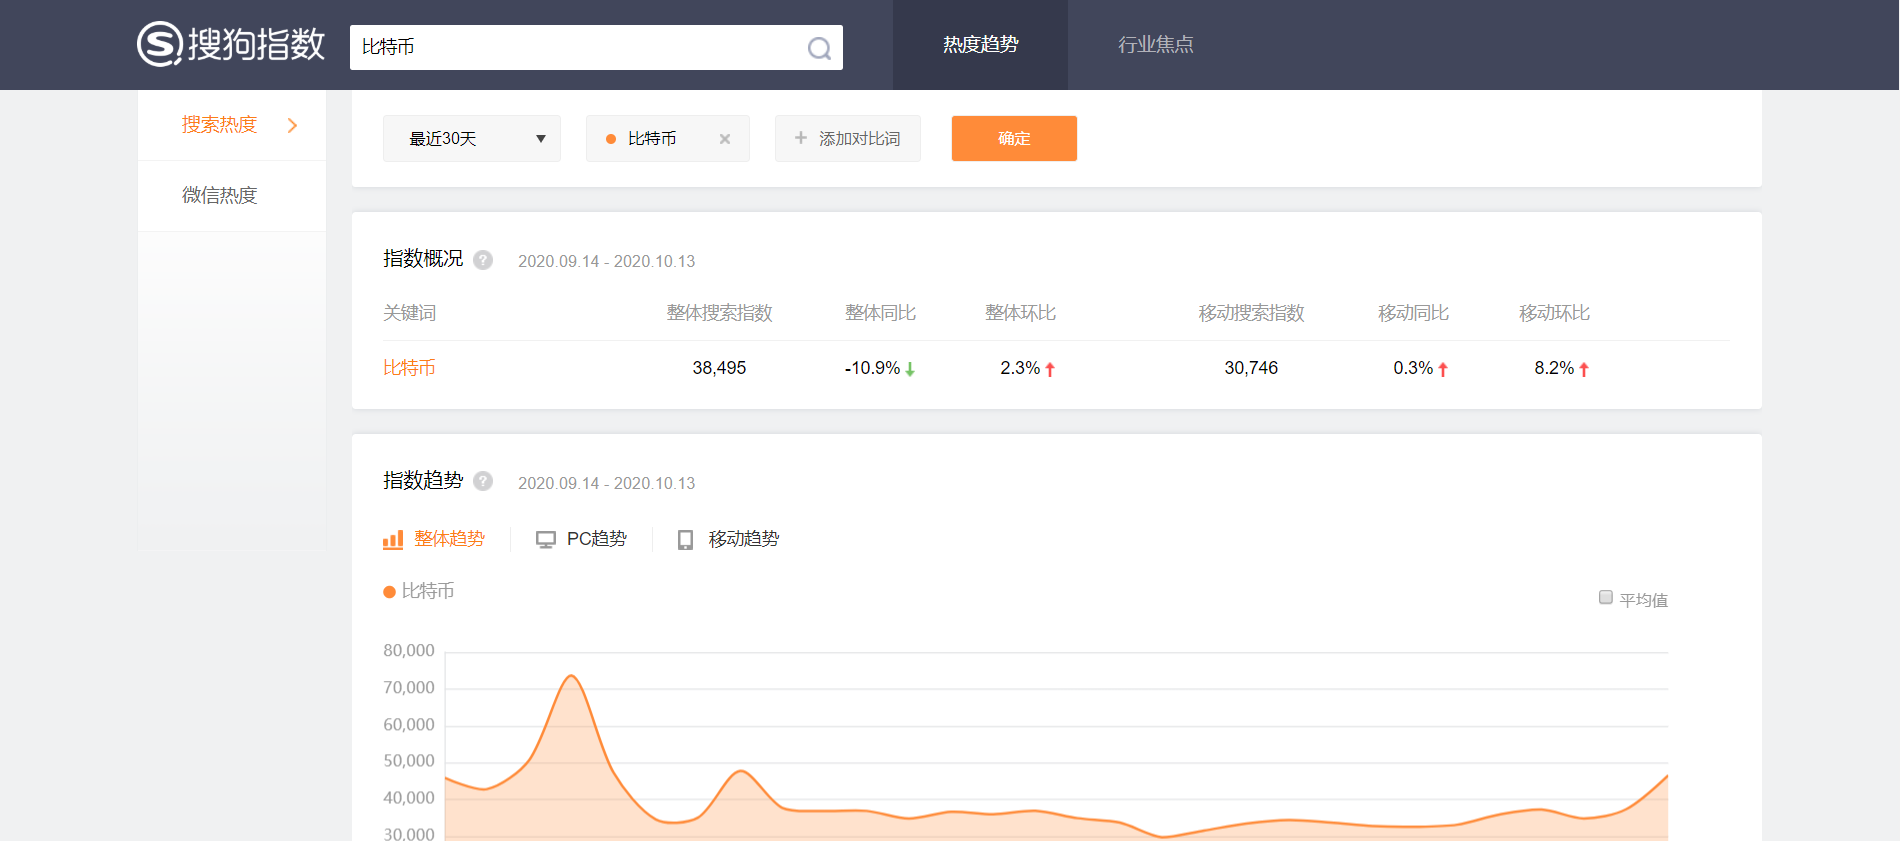Screen dimensions: 1900x841
Task: Click the red up arrow next to 2.3%
Action: click(1050, 369)
